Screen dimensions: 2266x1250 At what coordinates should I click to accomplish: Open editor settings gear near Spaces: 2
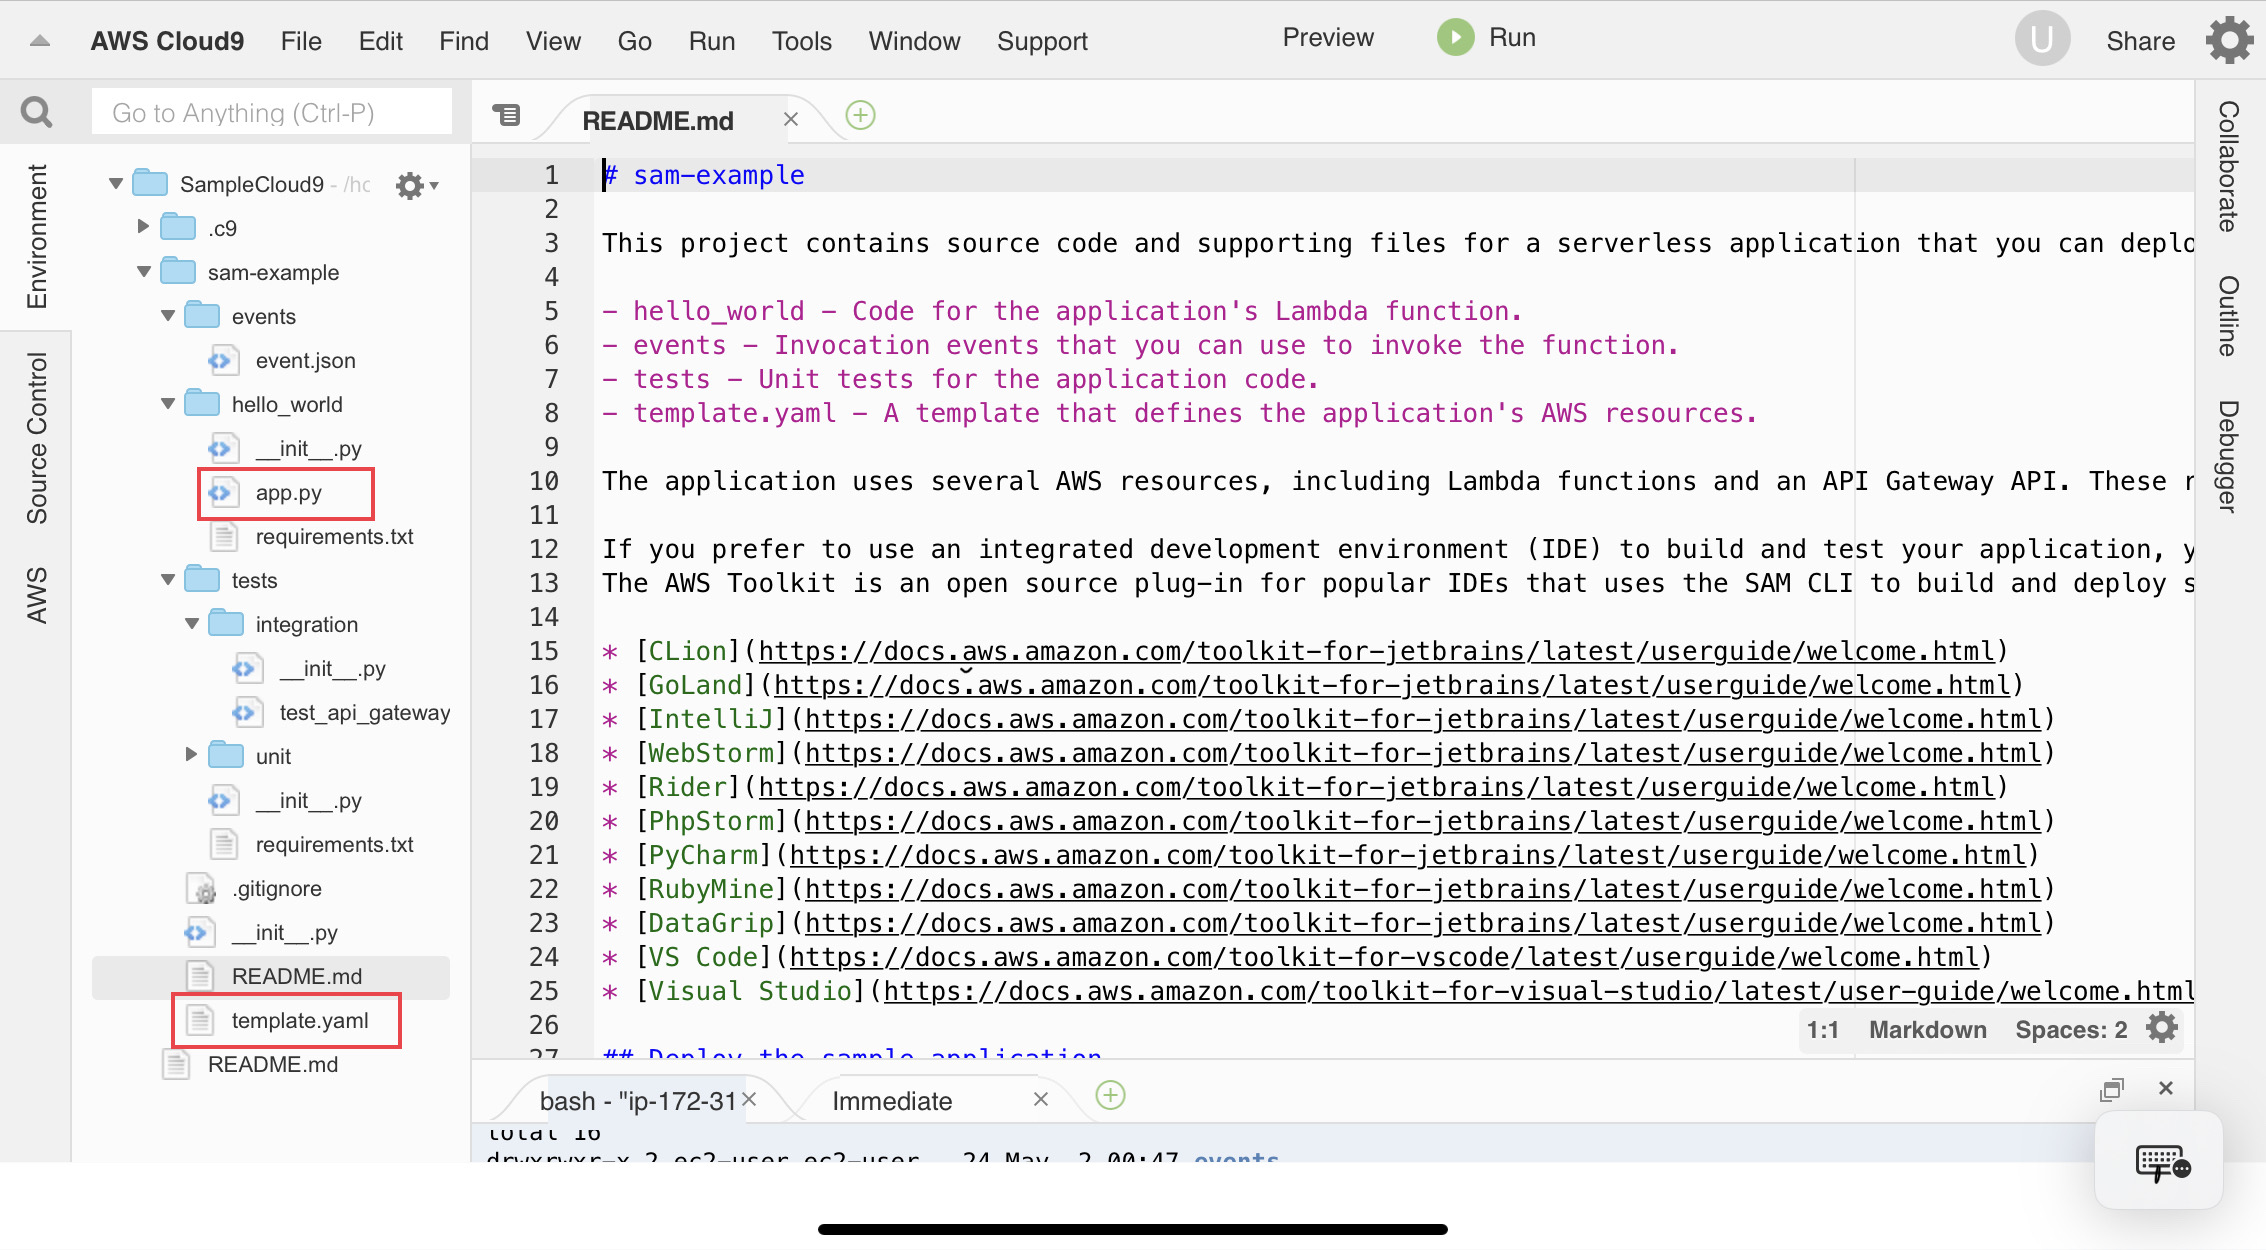pos(2161,1029)
